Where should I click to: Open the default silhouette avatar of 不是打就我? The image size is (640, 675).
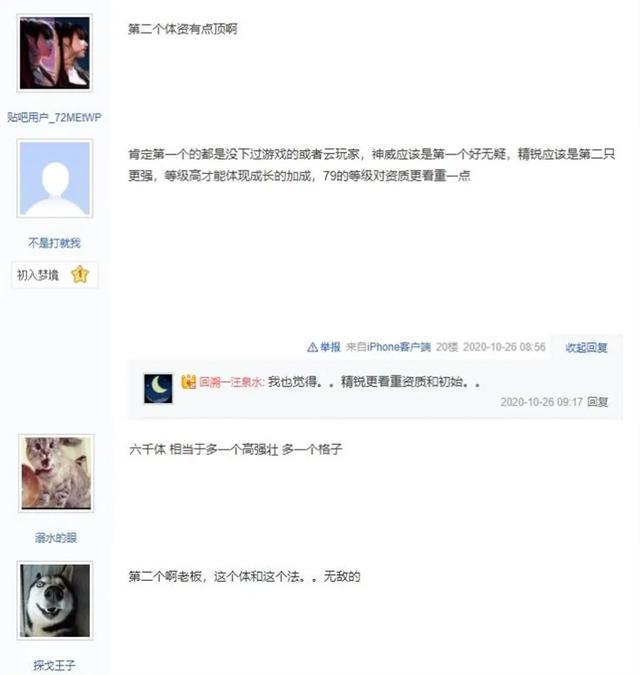55,178
